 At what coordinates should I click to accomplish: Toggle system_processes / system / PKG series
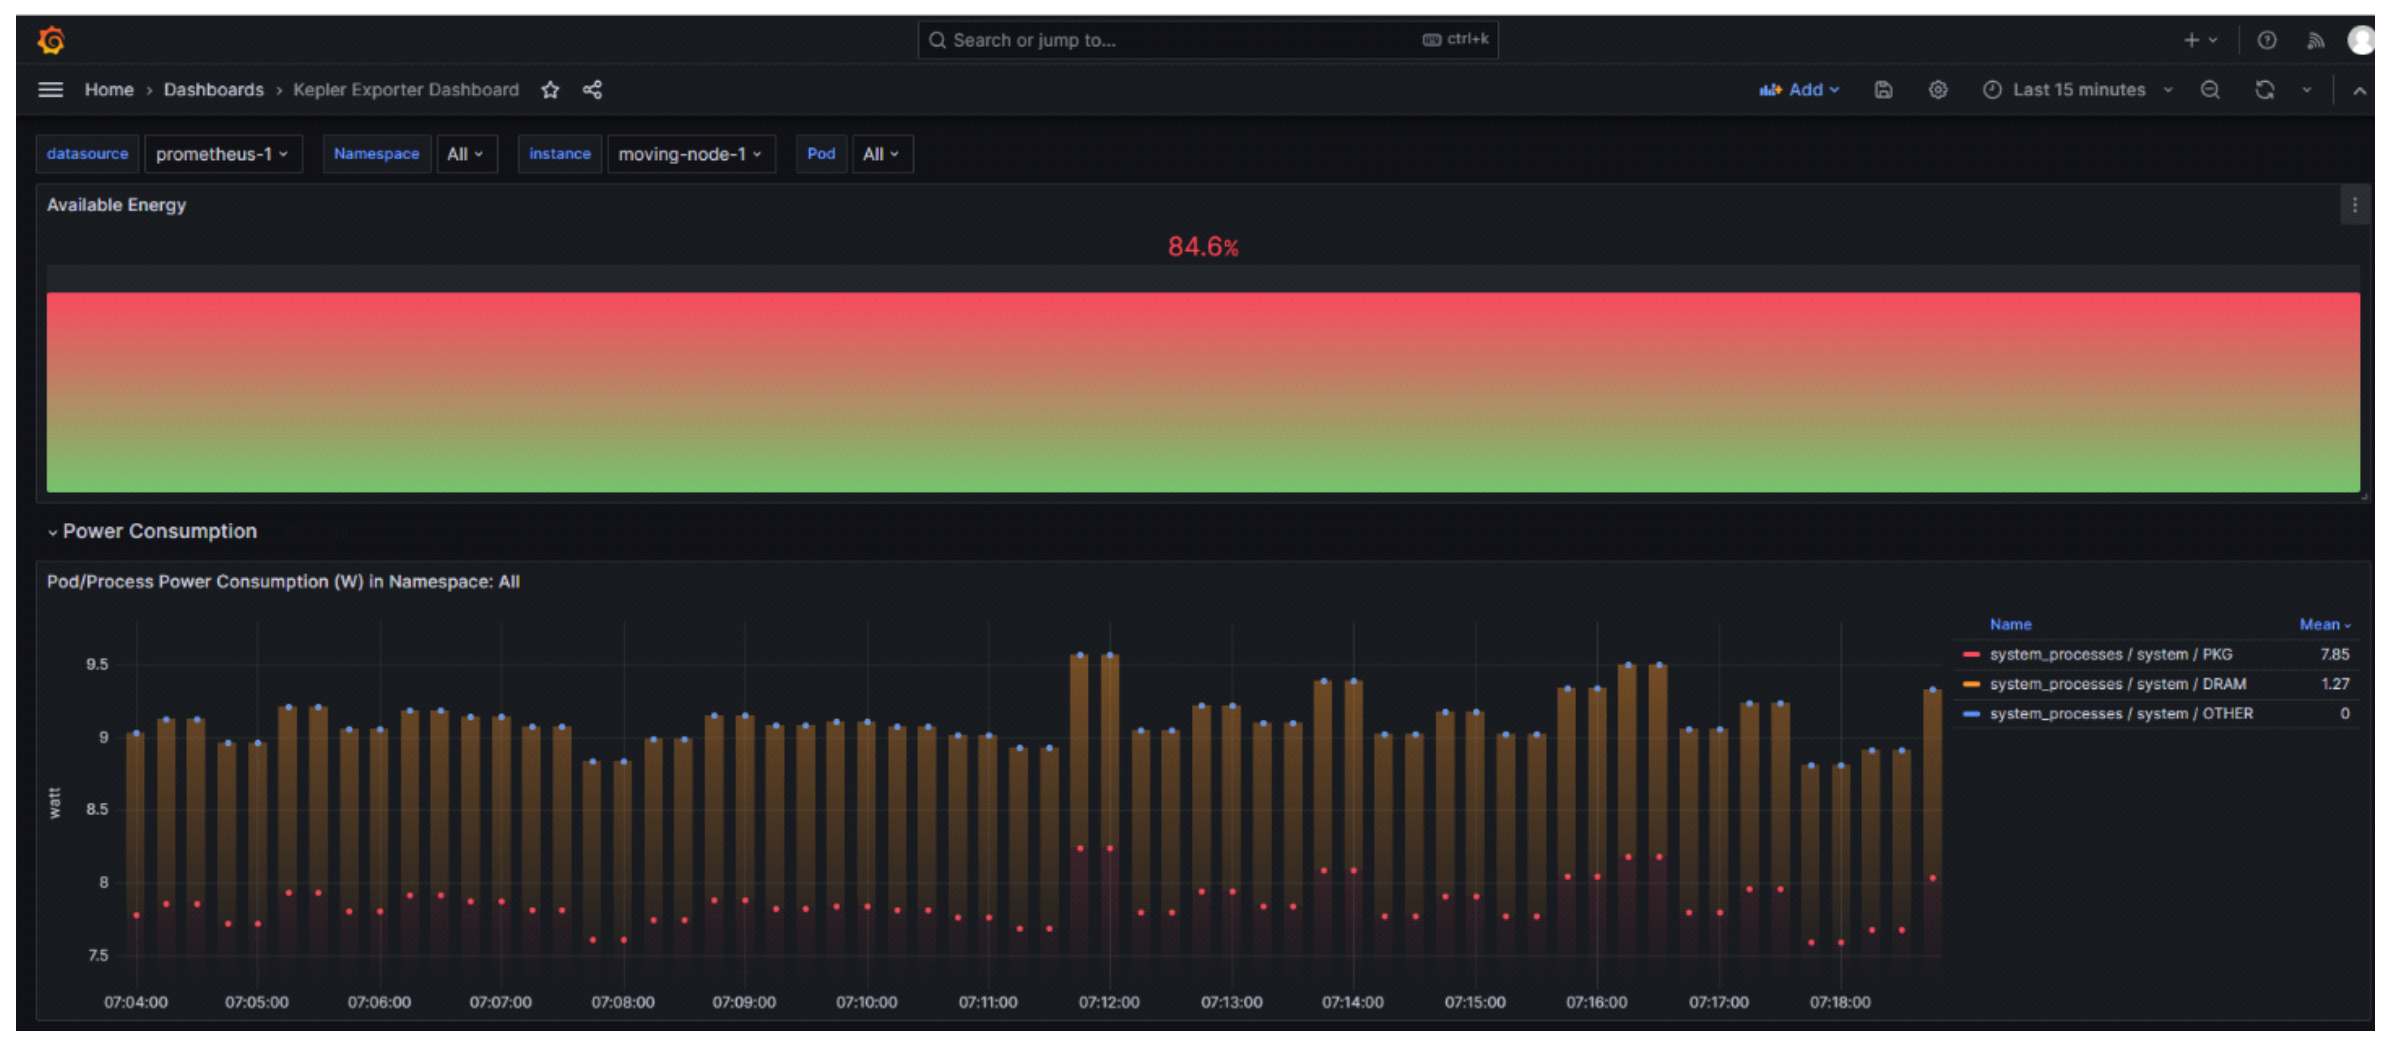2110,654
